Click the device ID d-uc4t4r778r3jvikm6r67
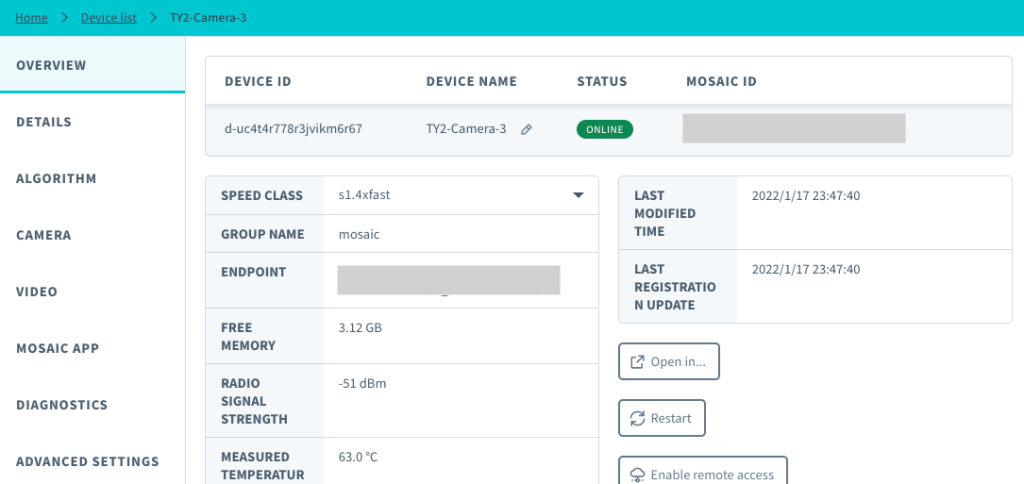1024x484 pixels. coord(293,129)
